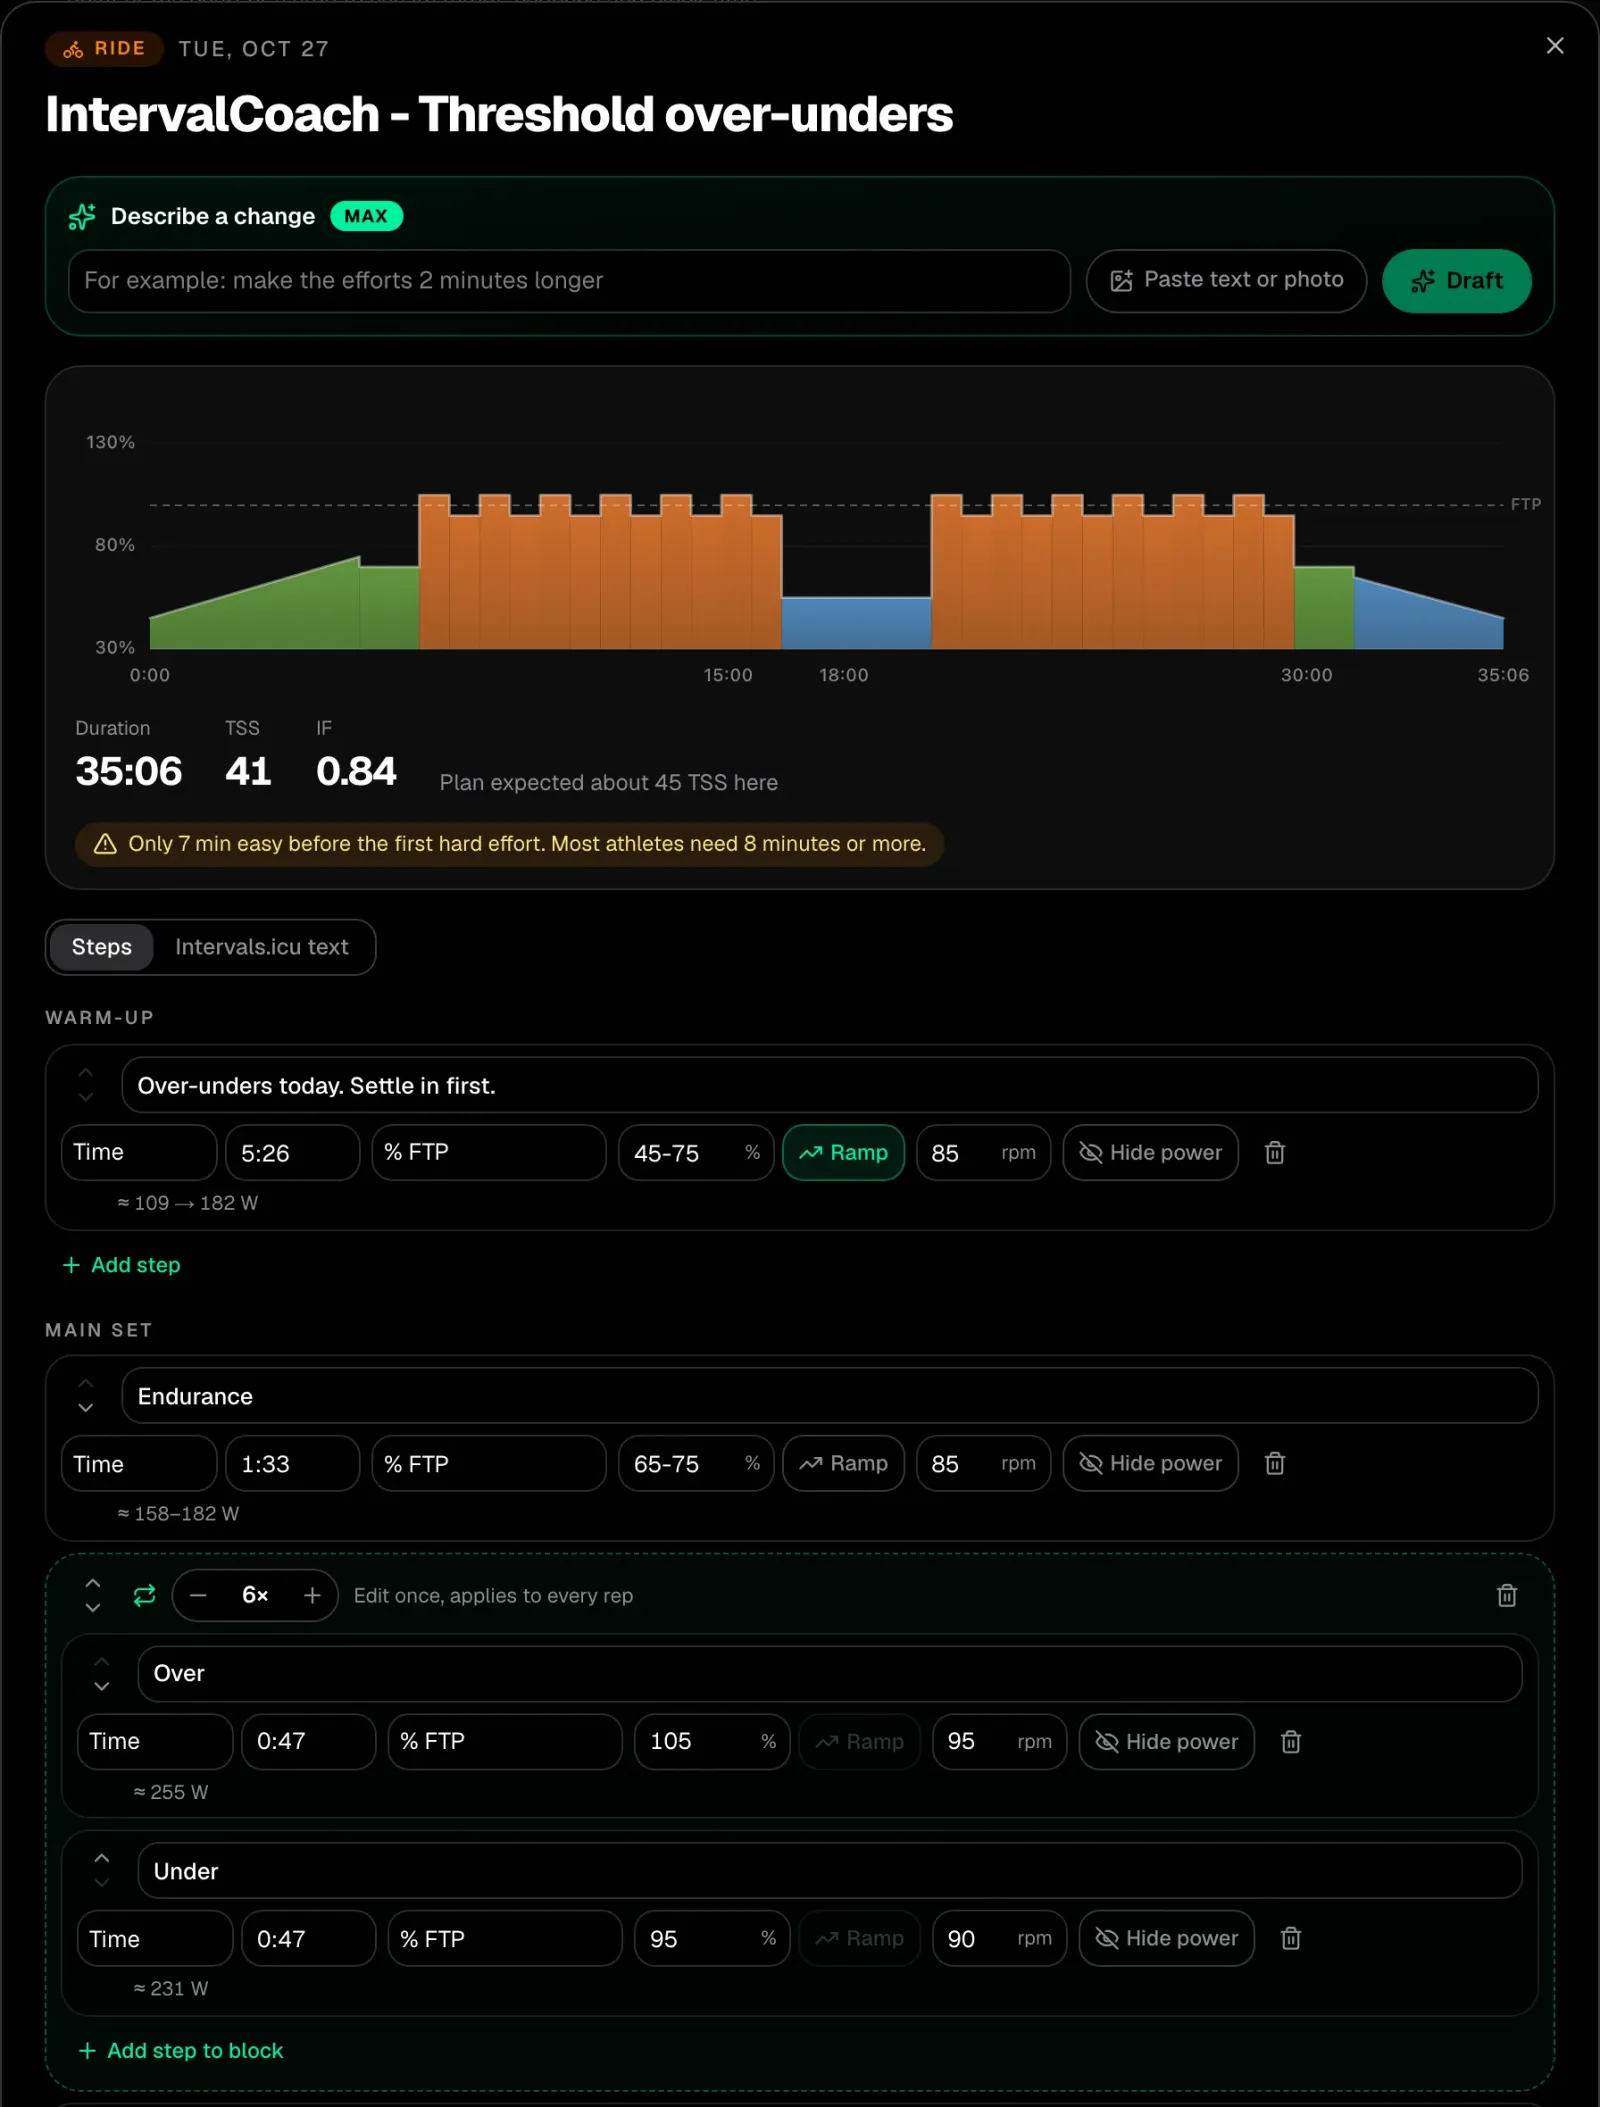Hide power for the Over step

pos(1166,1741)
